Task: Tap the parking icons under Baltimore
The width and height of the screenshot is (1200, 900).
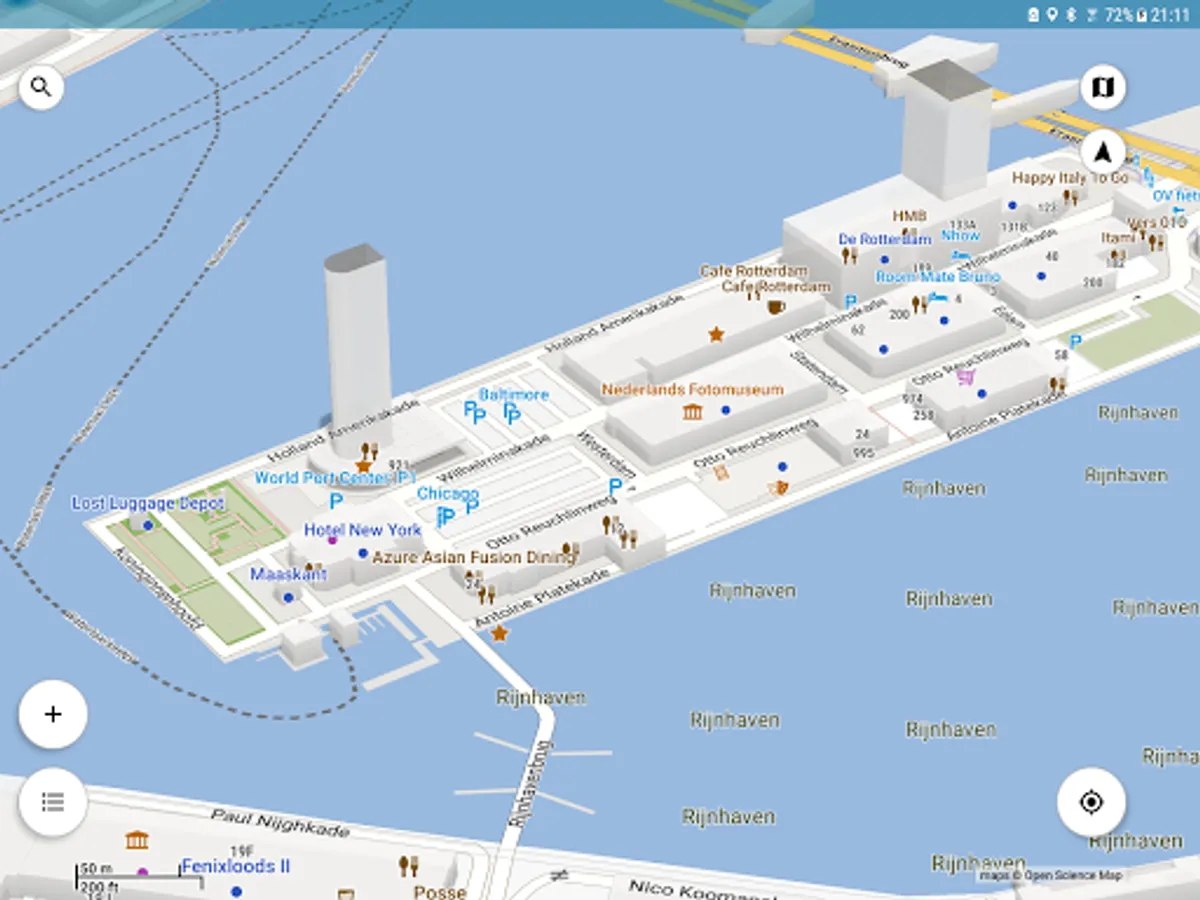Action: click(x=492, y=412)
